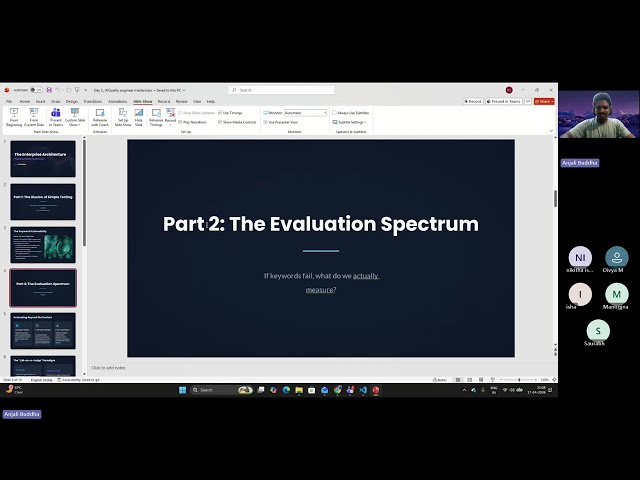The image size is (640, 480).
Task: Expand Subtitle Settings dropdown arrow
Action: coord(365,122)
